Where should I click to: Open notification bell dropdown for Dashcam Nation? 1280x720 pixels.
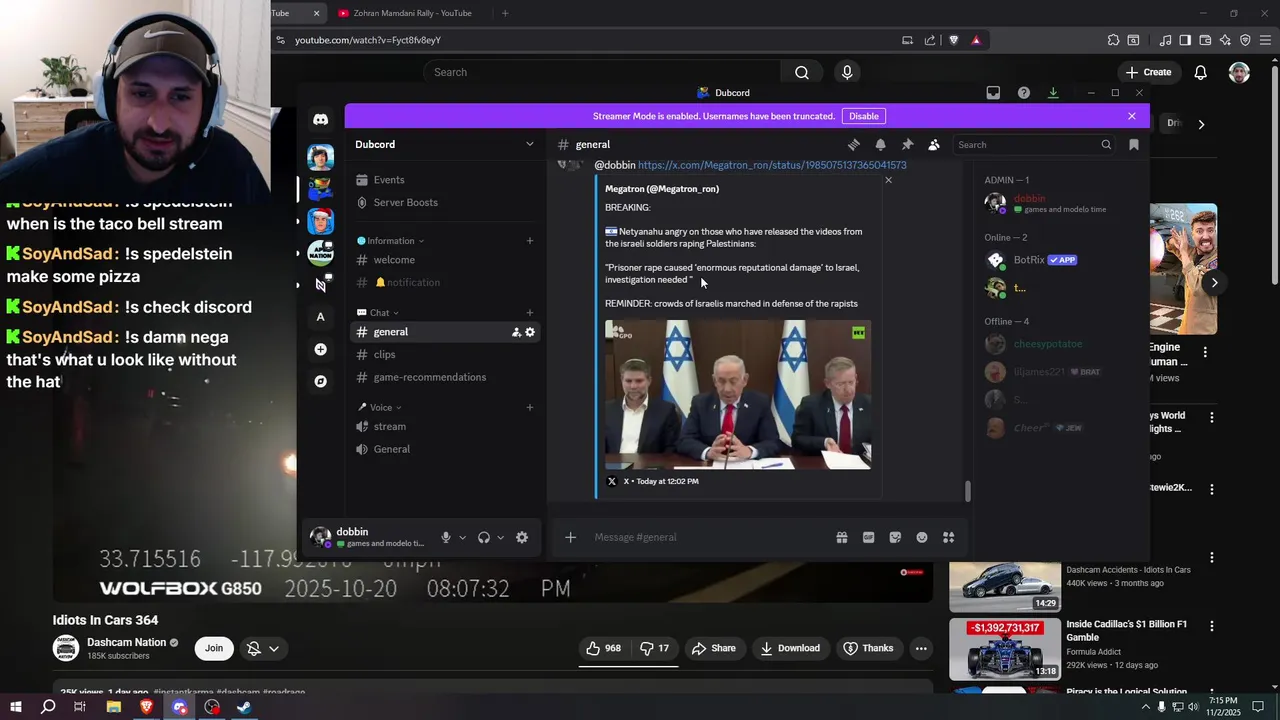click(263, 648)
